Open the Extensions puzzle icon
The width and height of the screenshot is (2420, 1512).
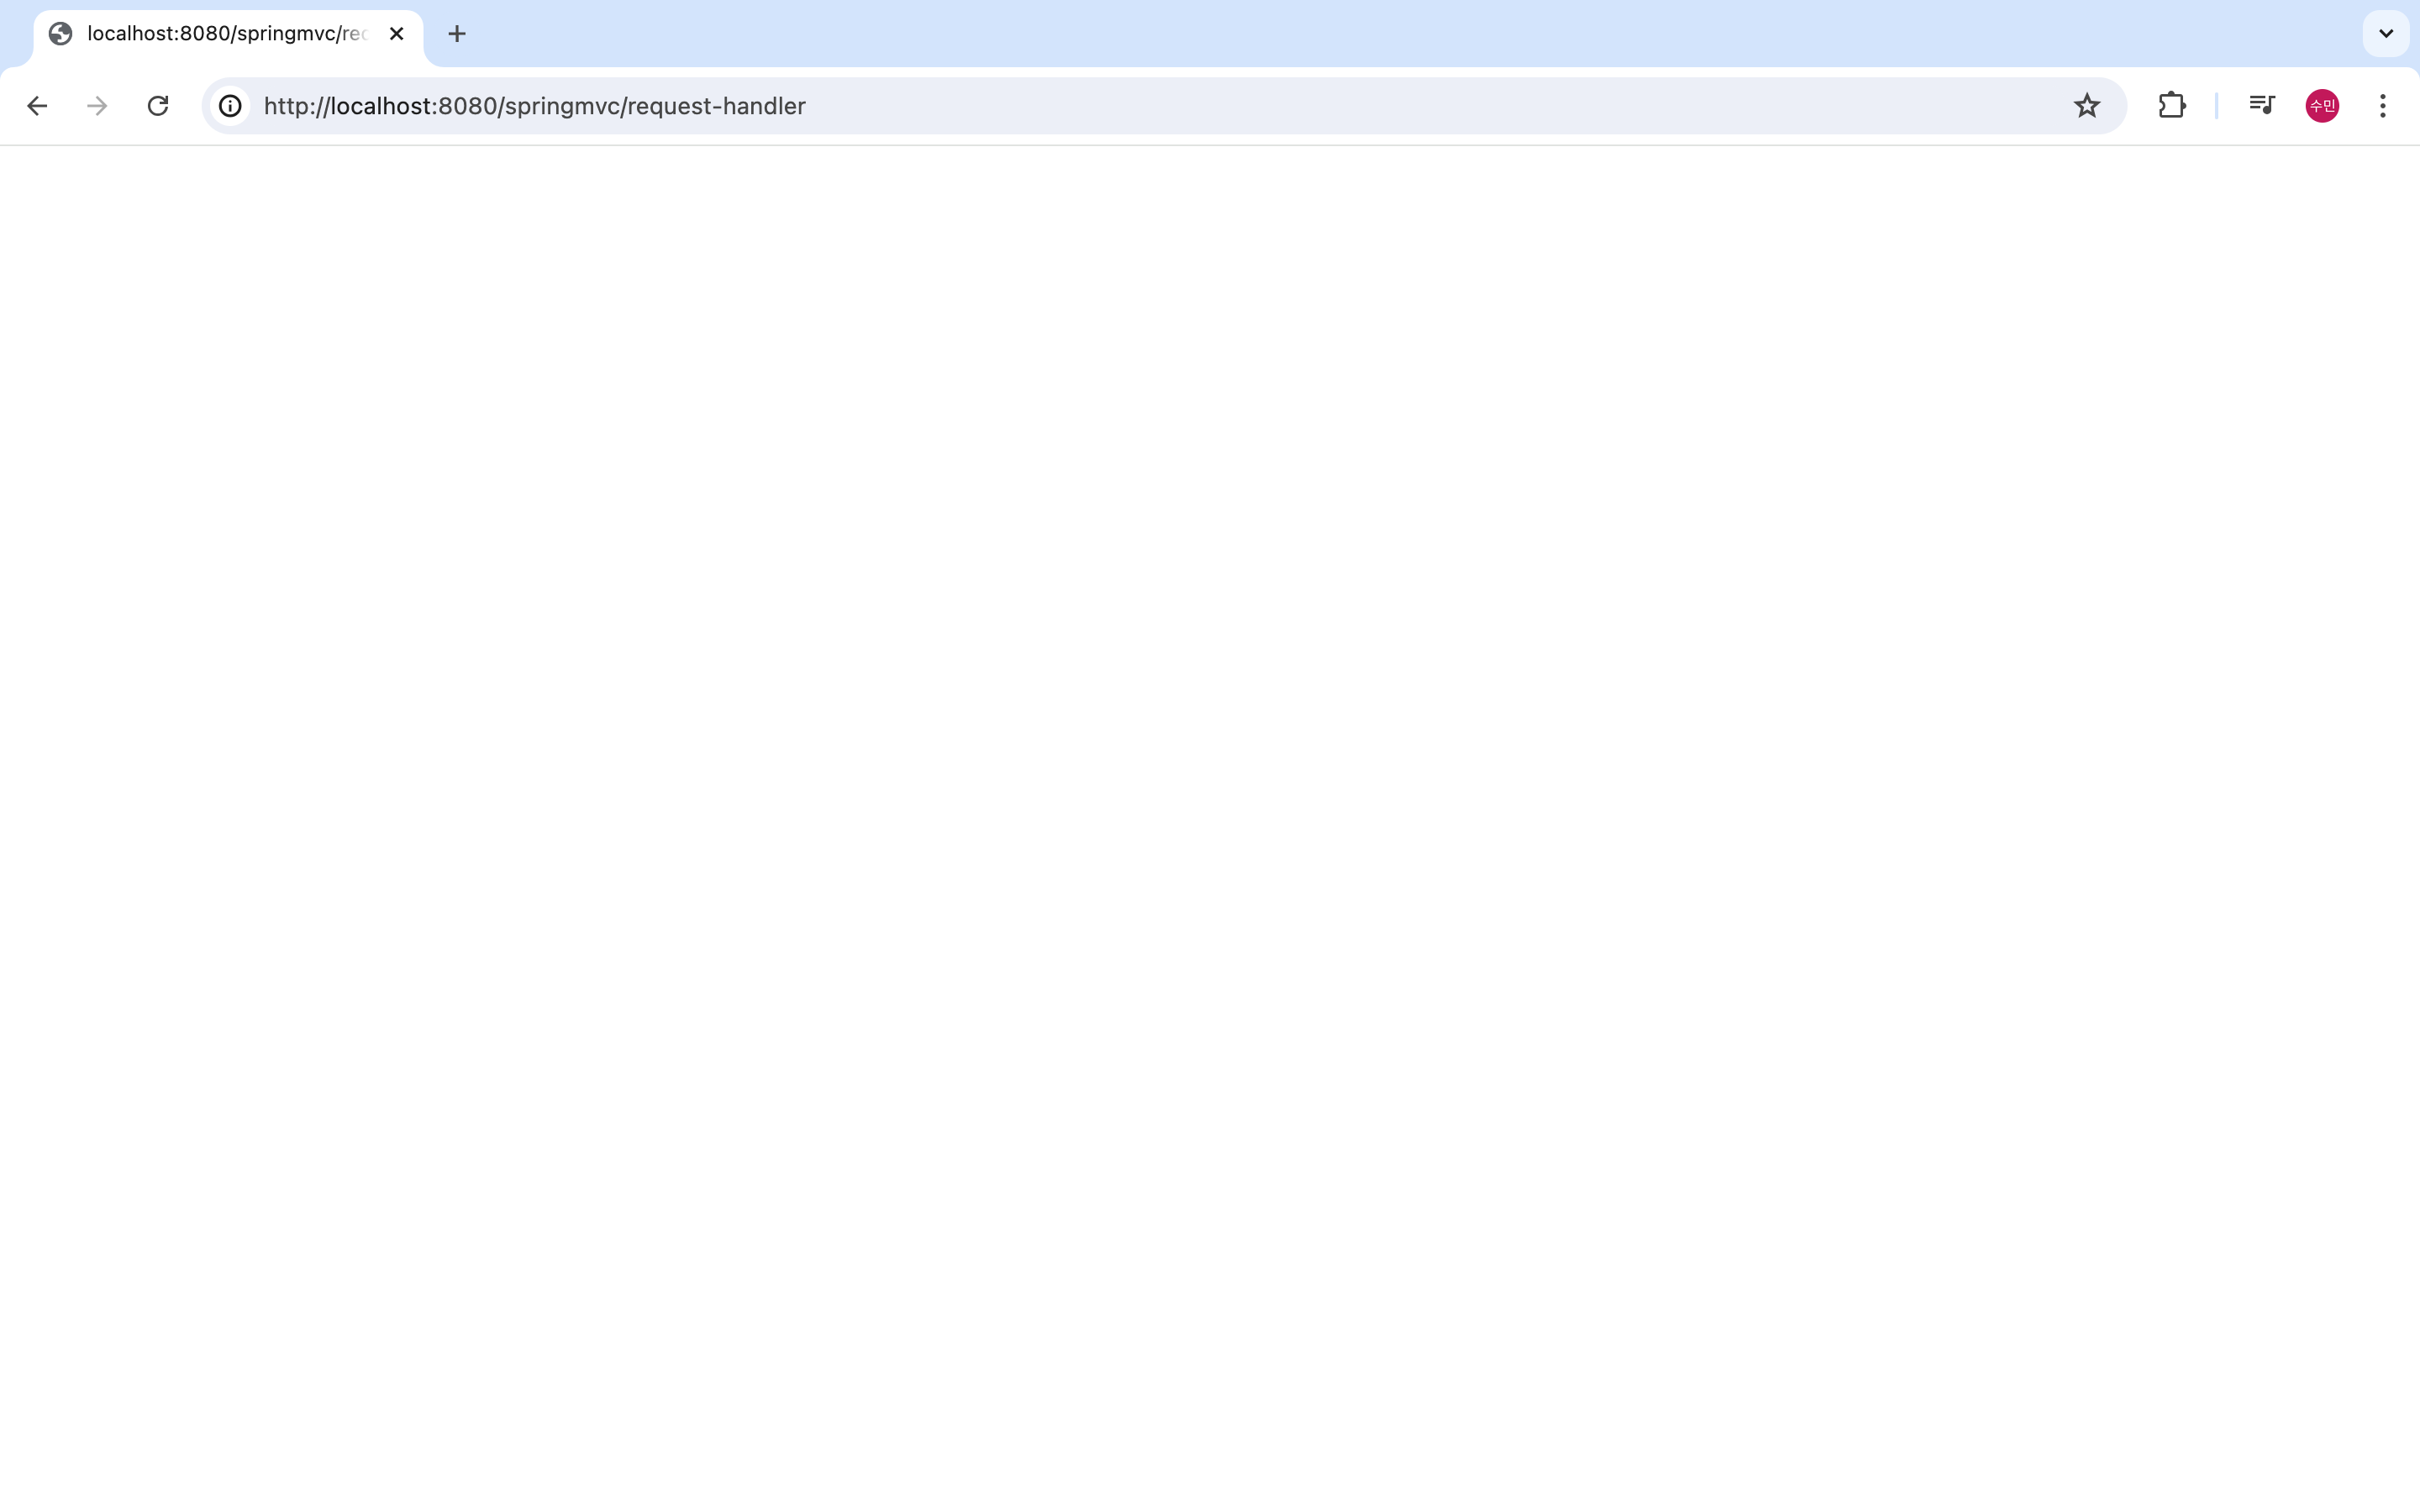[2171, 106]
